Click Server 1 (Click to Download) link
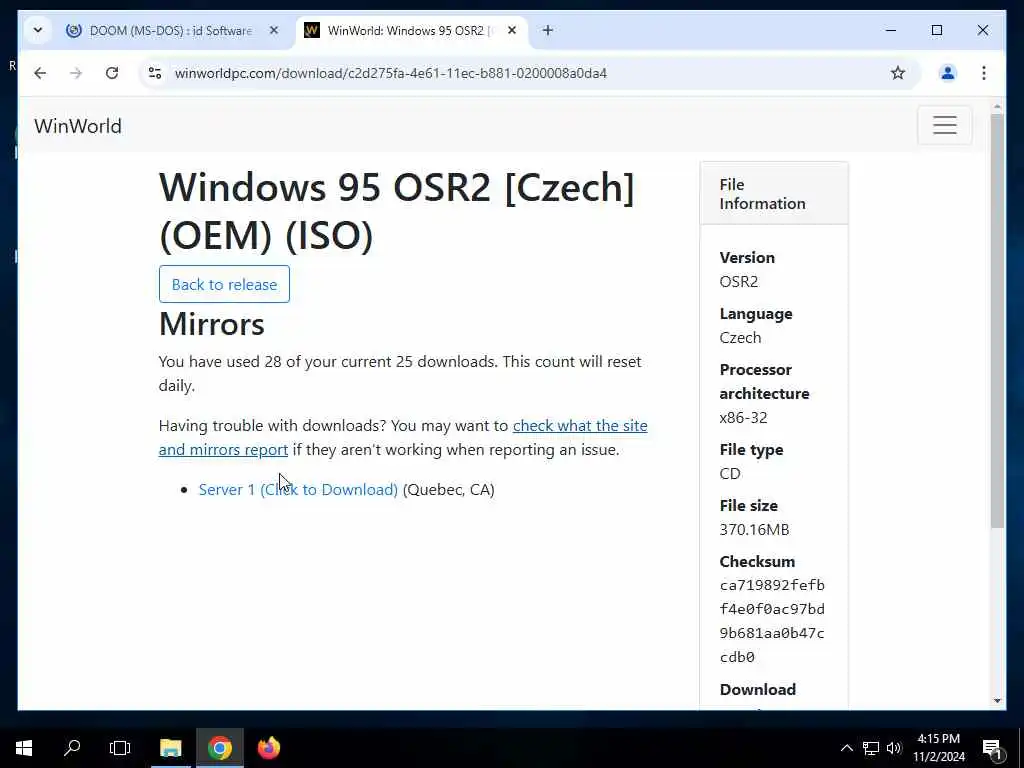The height and width of the screenshot is (768, 1024). coord(298,490)
